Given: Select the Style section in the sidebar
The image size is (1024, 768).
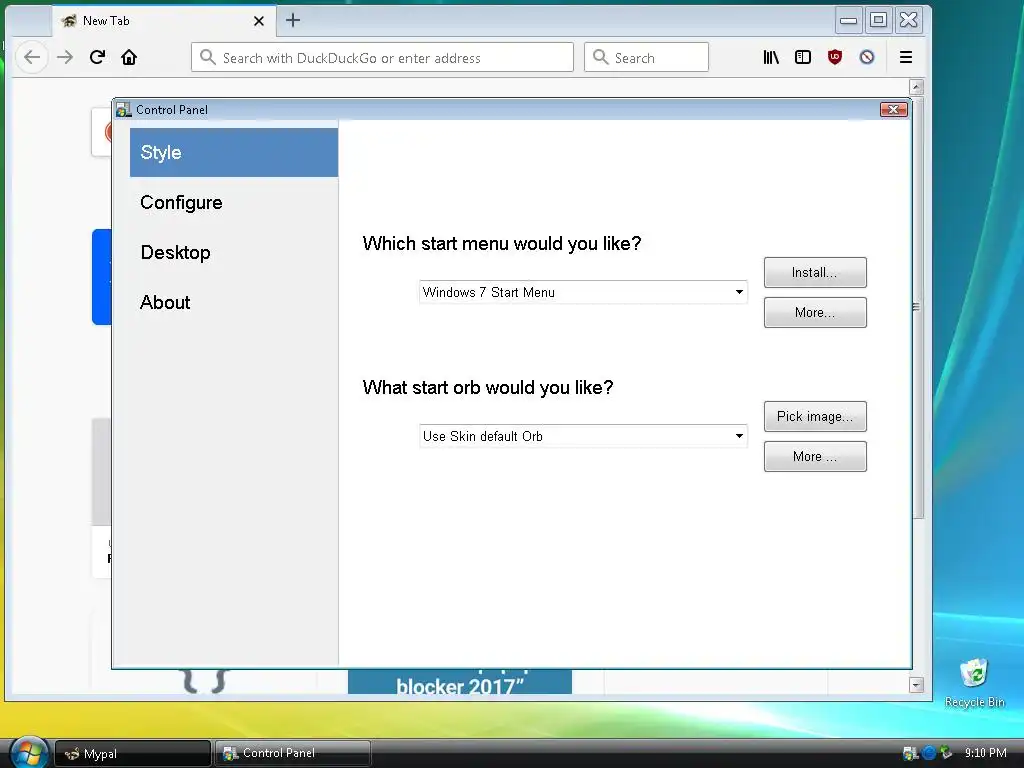Looking at the screenshot, I should pos(234,152).
